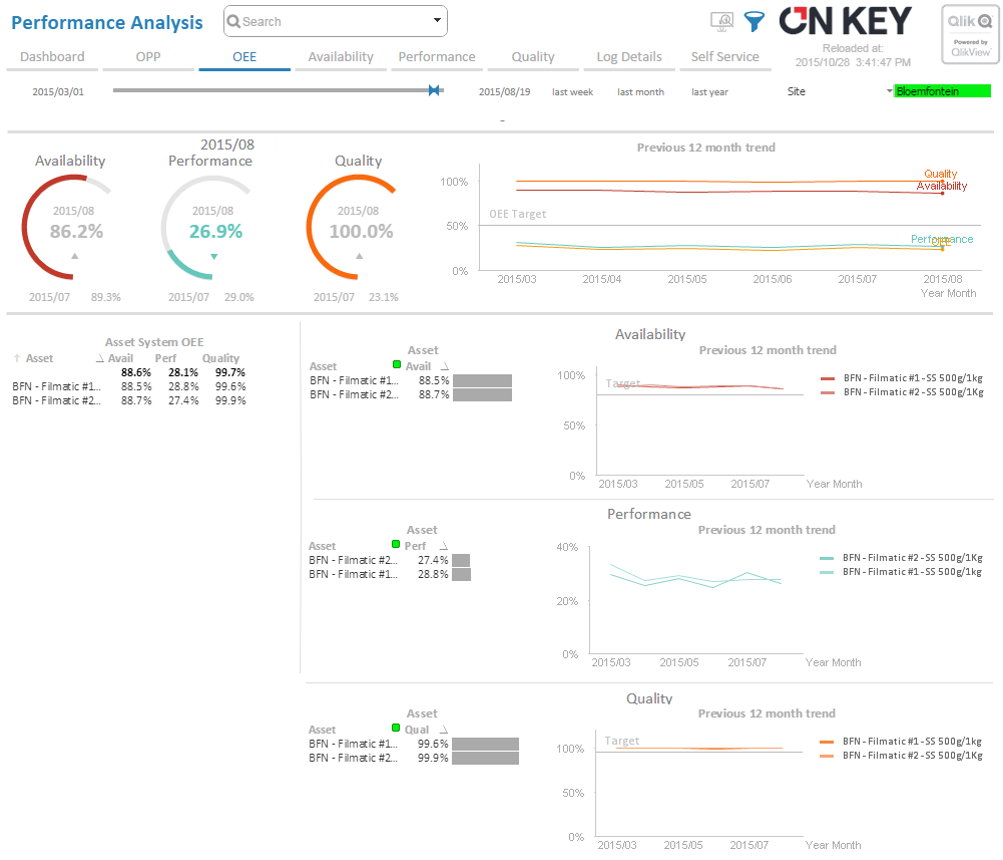Click the blue filter funnel icon
Viewport: 1003px width, 860px height.
pyautogui.click(x=754, y=22)
